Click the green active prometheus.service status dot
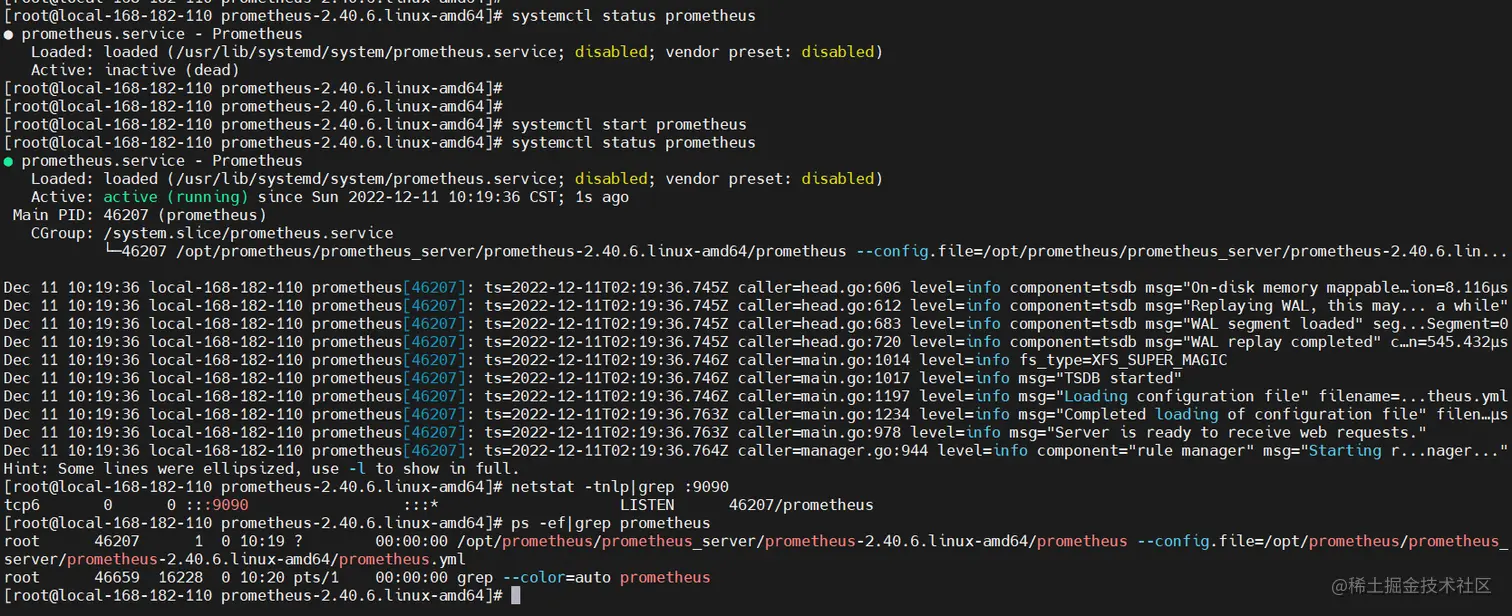Image resolution: width=1512 pixels, height=616 pixels. [8, 160]
